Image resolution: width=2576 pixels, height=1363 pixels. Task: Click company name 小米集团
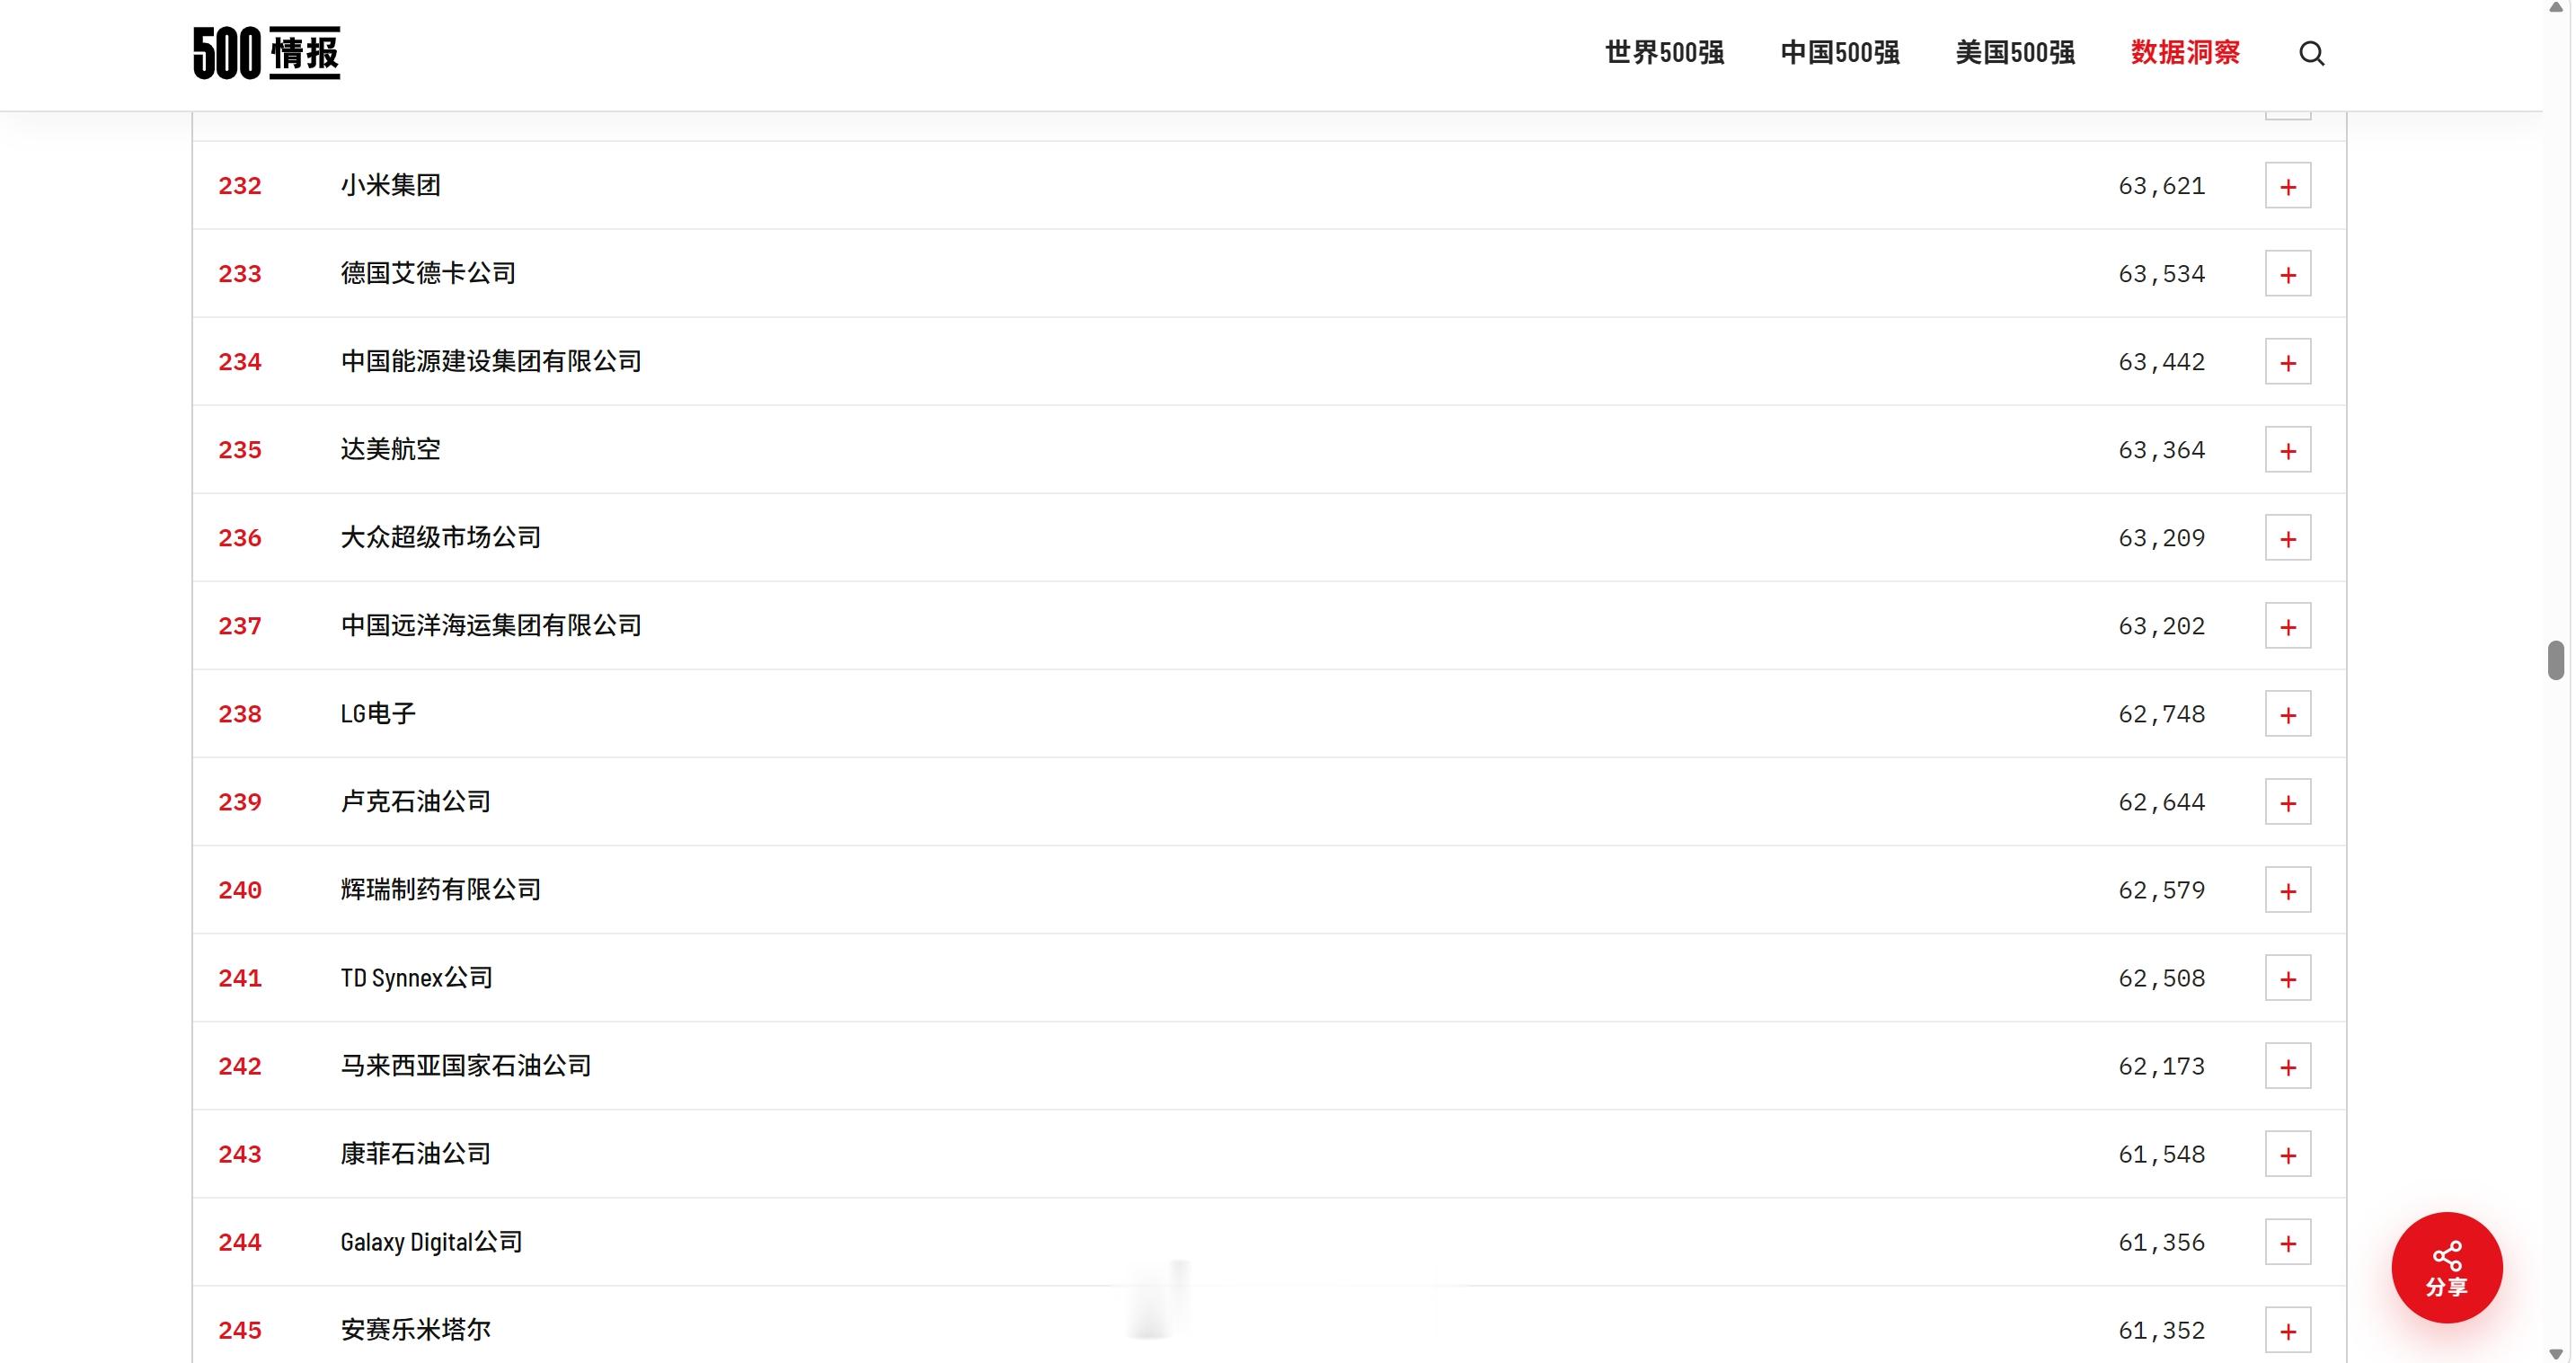click(x=390, y=186)
